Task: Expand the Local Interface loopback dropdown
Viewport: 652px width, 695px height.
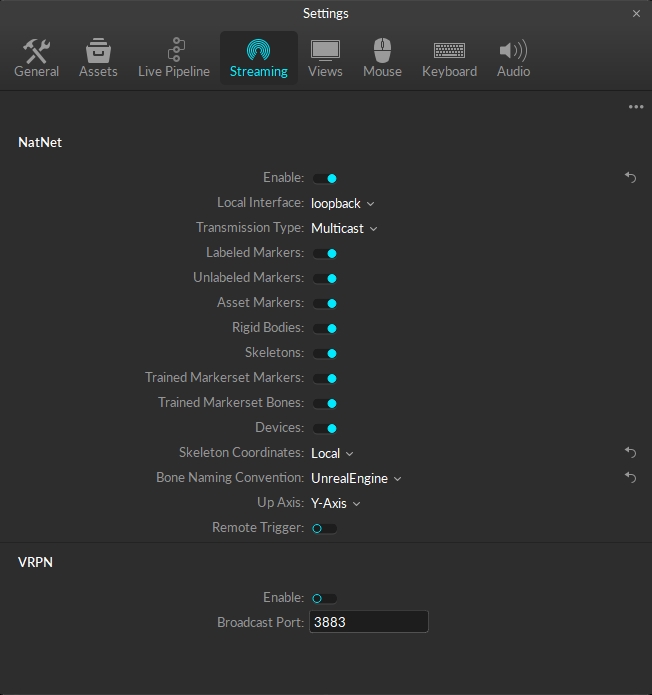Action: point(342,203)
